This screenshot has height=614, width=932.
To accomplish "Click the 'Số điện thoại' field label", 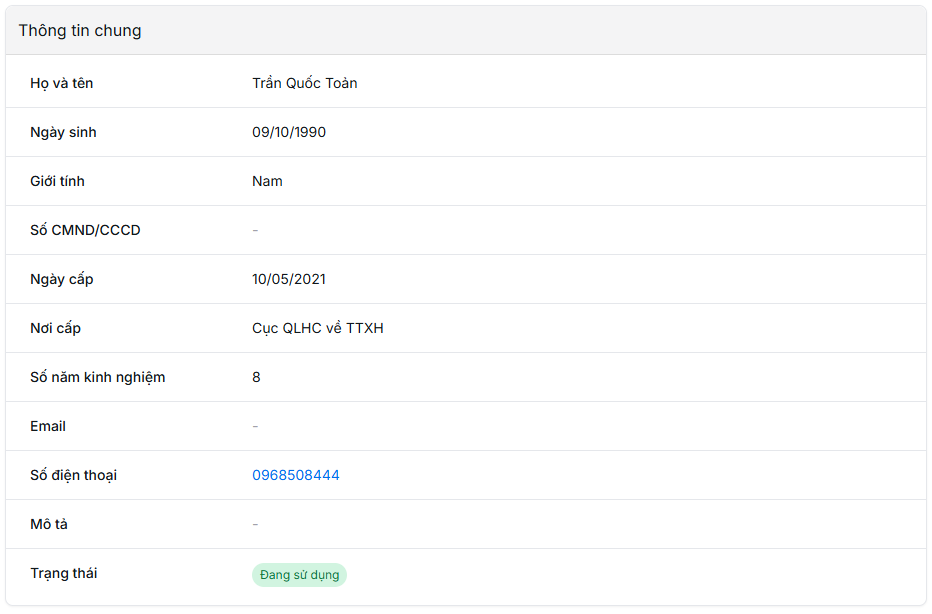I will pos(73,475).
